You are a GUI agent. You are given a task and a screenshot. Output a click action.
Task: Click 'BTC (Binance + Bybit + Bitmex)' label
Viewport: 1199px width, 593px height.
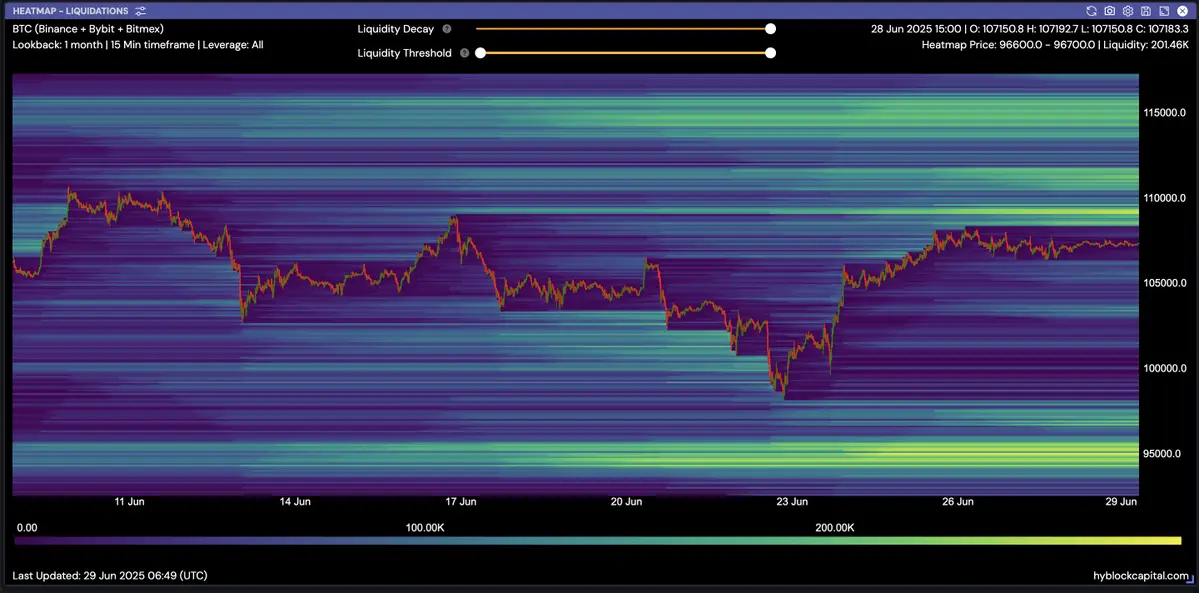point(88,28)
